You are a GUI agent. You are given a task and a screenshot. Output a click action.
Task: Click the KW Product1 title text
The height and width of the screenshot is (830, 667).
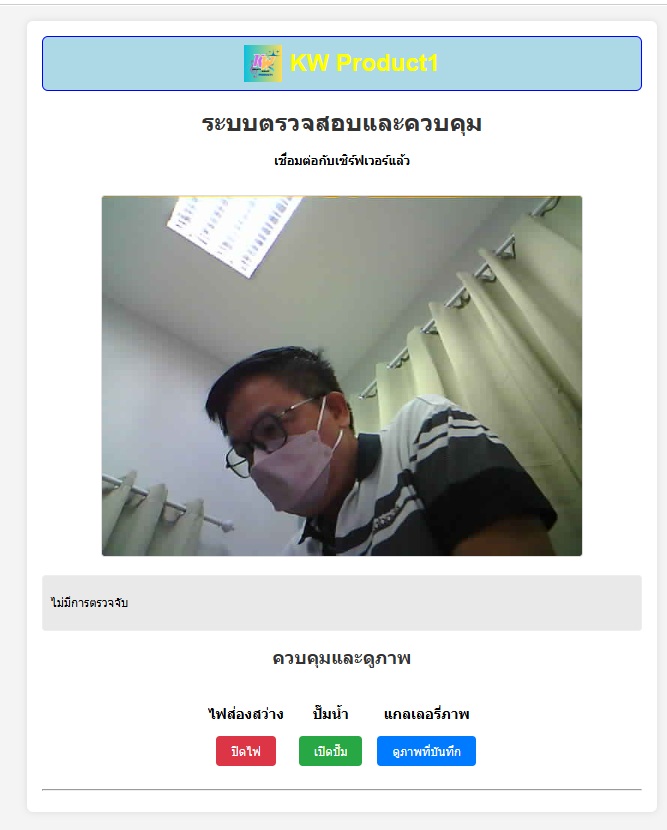coord(364,63)
